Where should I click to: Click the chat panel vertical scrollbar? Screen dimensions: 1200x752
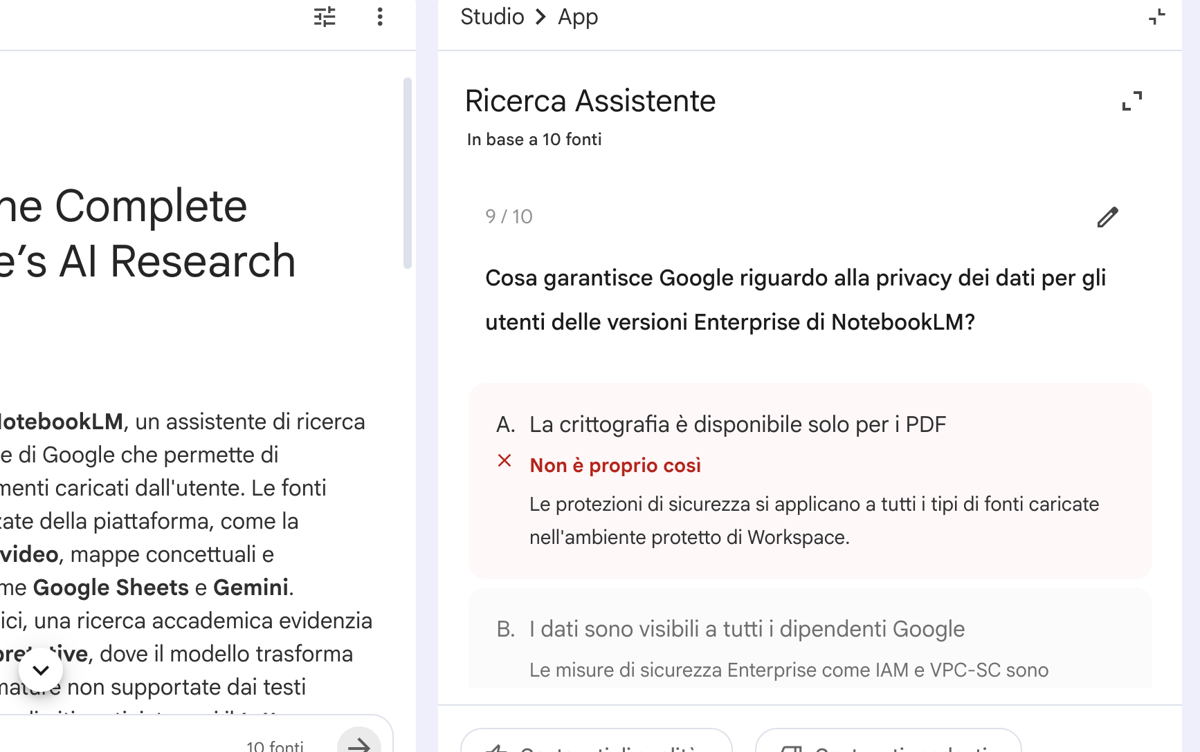point(407,172)
